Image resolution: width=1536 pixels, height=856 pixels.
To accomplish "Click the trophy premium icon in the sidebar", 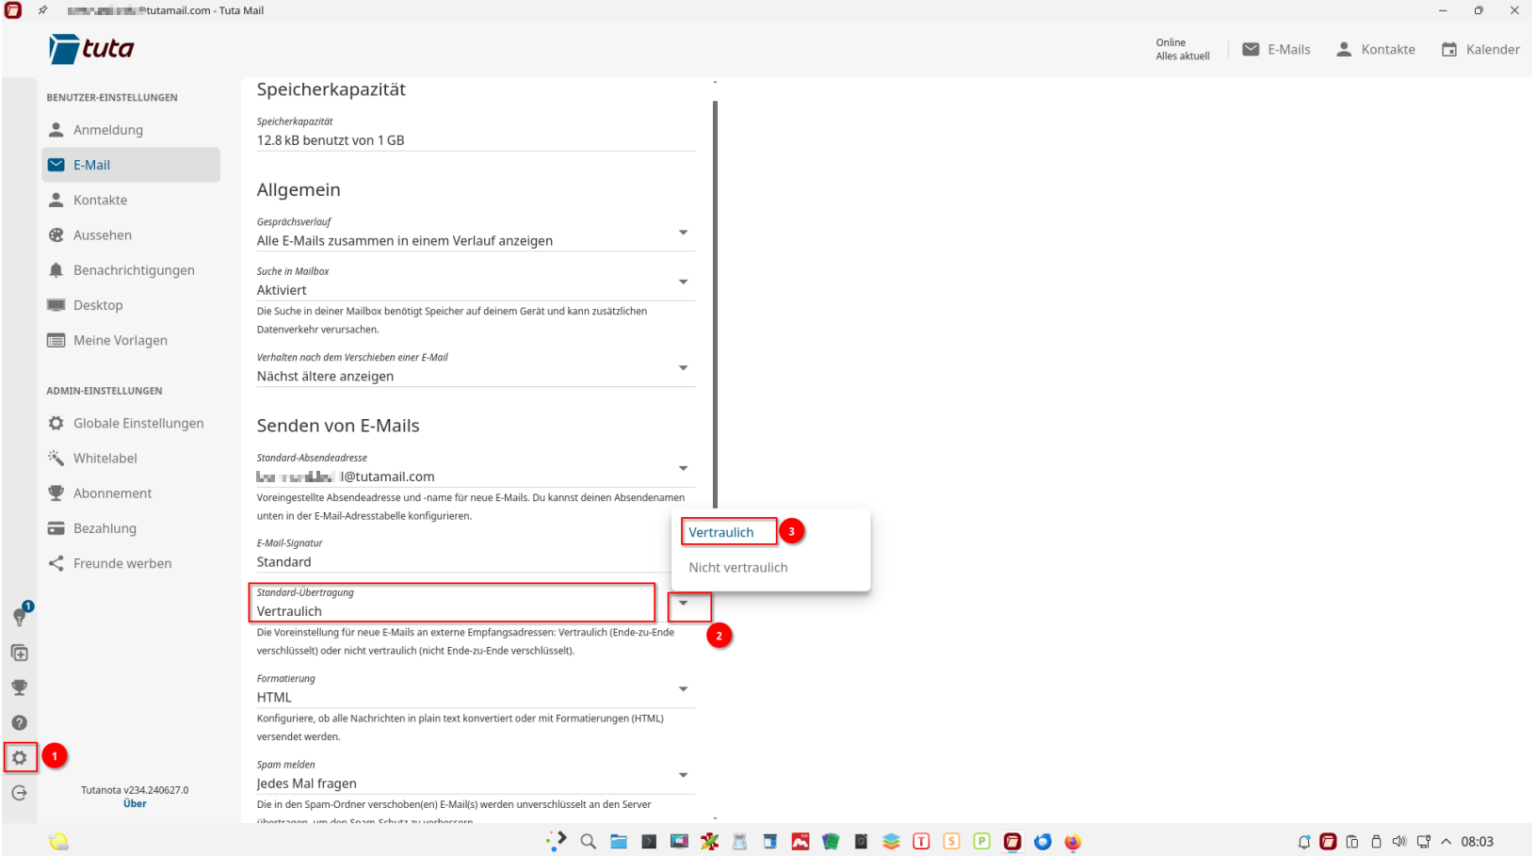I will (x=19, y=687).
